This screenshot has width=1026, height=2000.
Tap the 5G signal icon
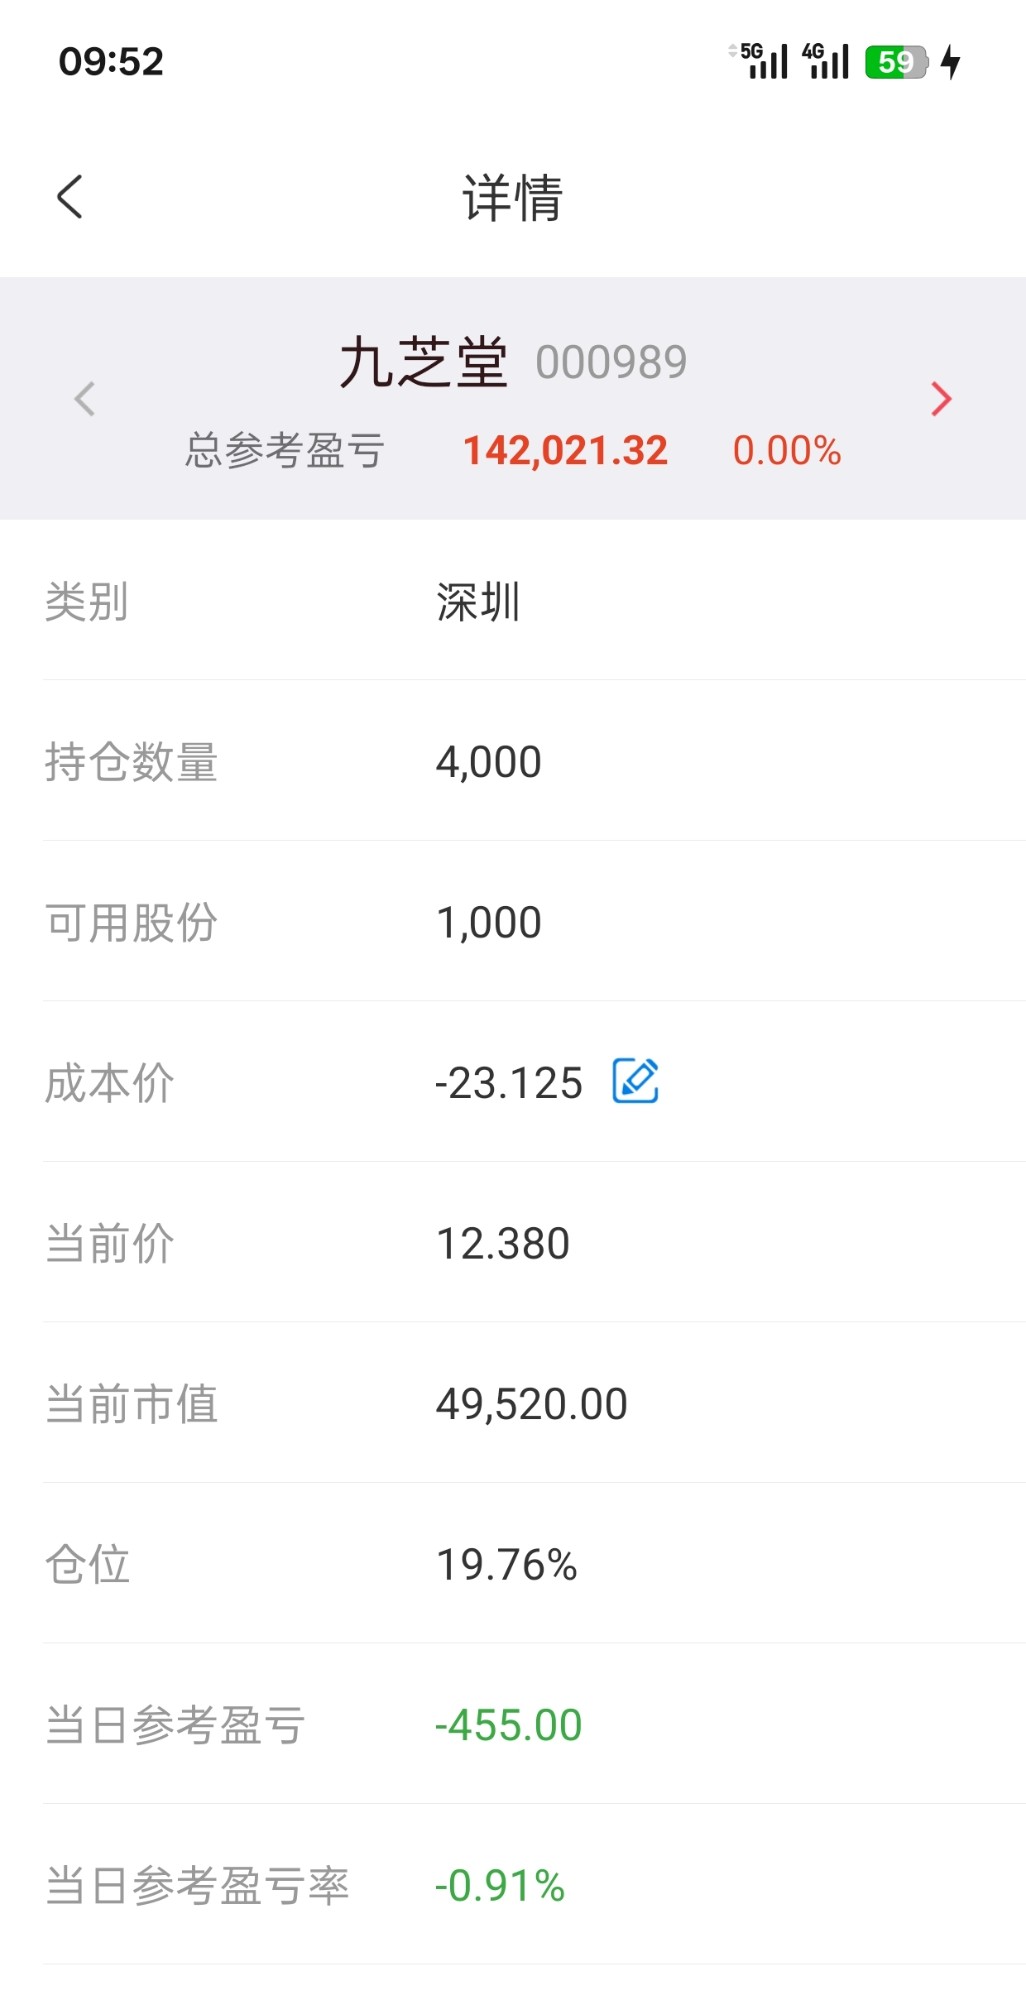pos(763,61)
